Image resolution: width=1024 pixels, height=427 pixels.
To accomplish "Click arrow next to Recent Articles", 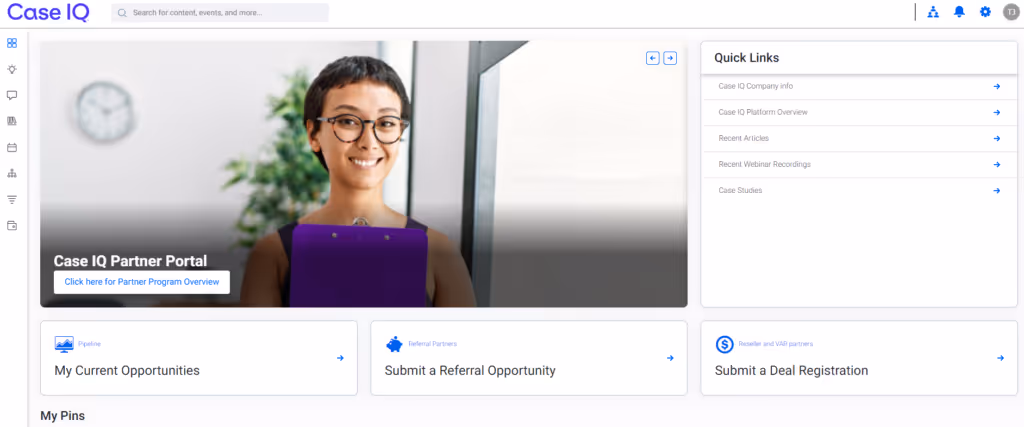I will click(x=997, y=138).
